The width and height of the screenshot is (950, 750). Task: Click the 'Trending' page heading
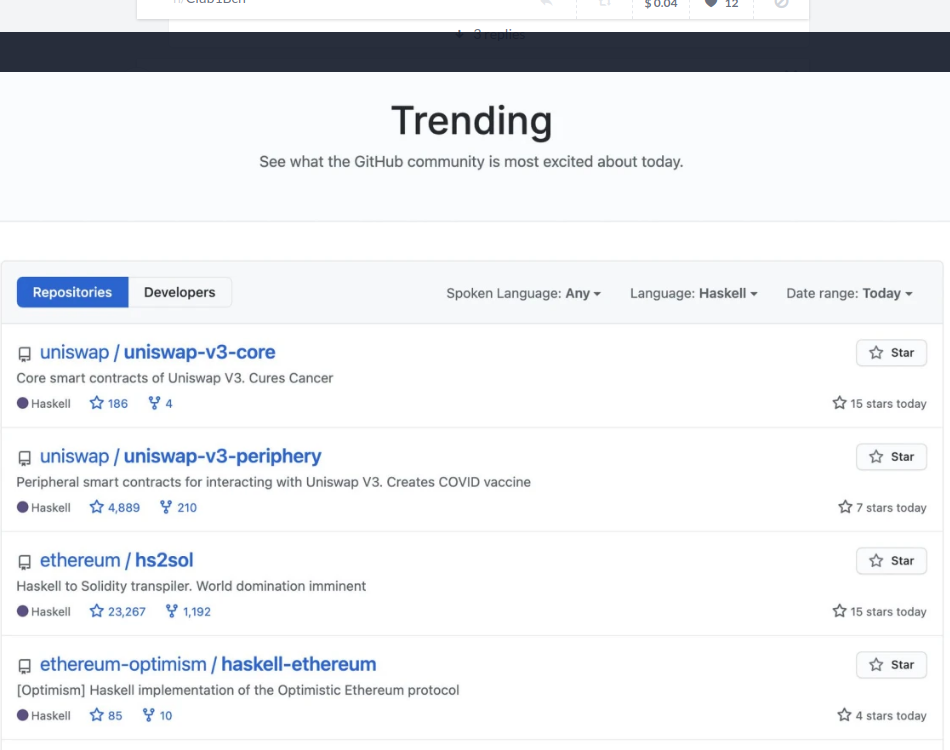[x=471, y=121]
